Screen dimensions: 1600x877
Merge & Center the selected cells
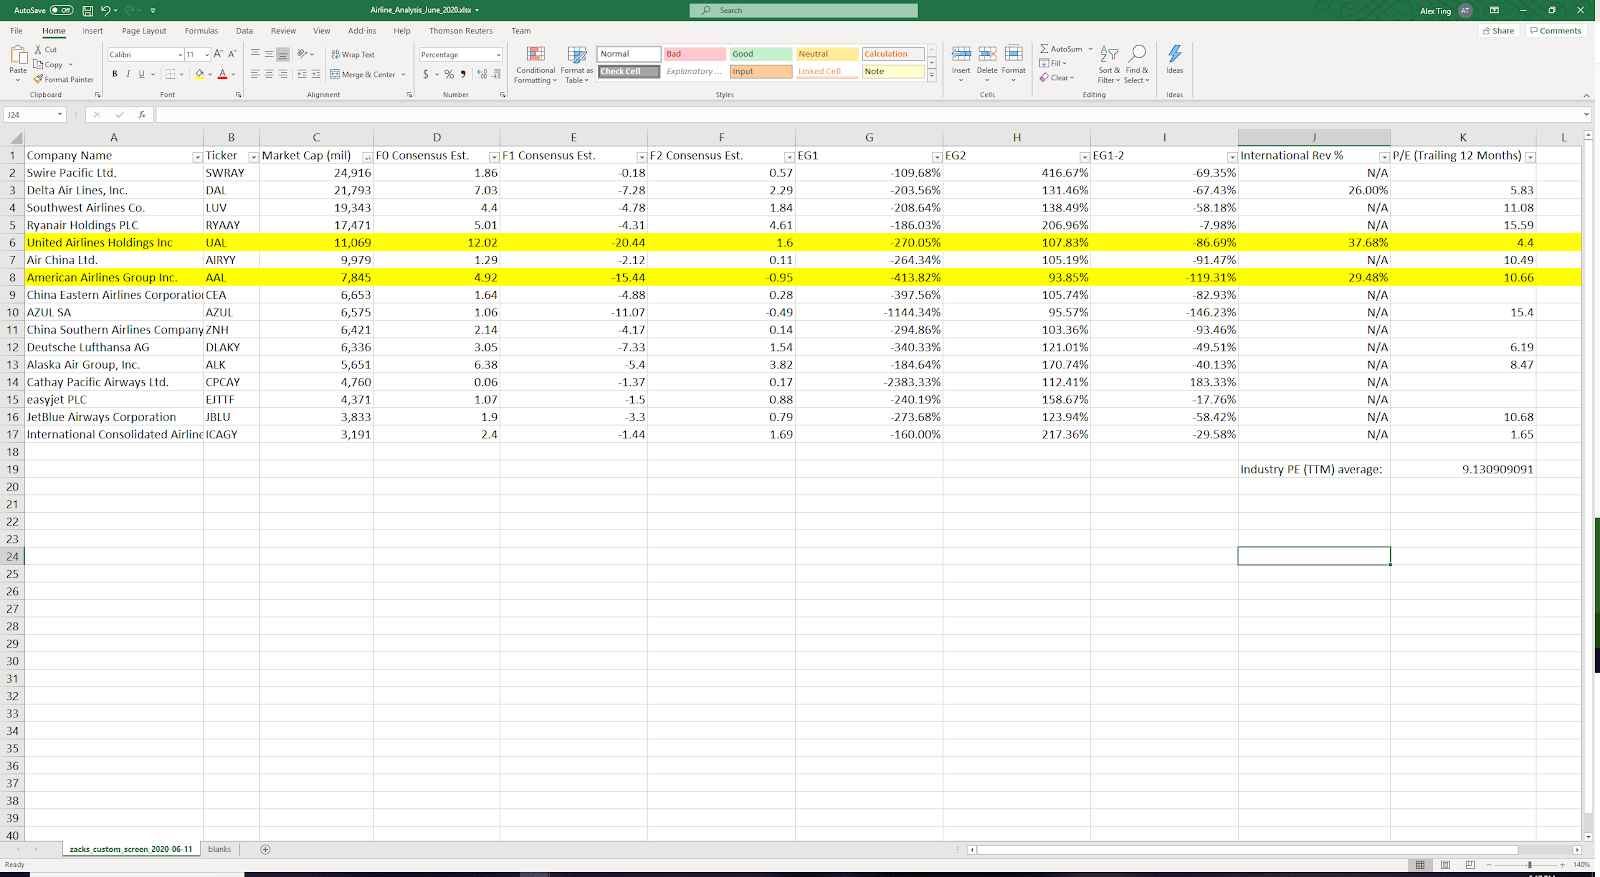pyautogui.click(x=363, y=74)
